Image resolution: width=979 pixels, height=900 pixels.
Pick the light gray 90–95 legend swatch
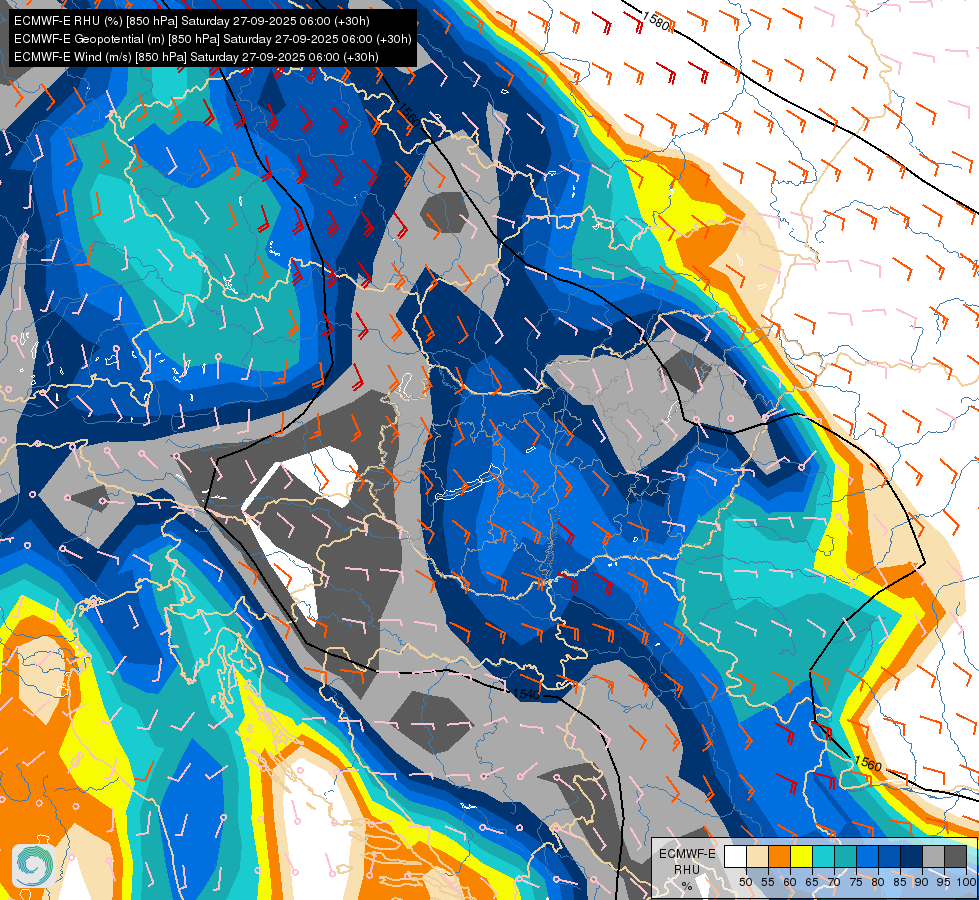933,856
